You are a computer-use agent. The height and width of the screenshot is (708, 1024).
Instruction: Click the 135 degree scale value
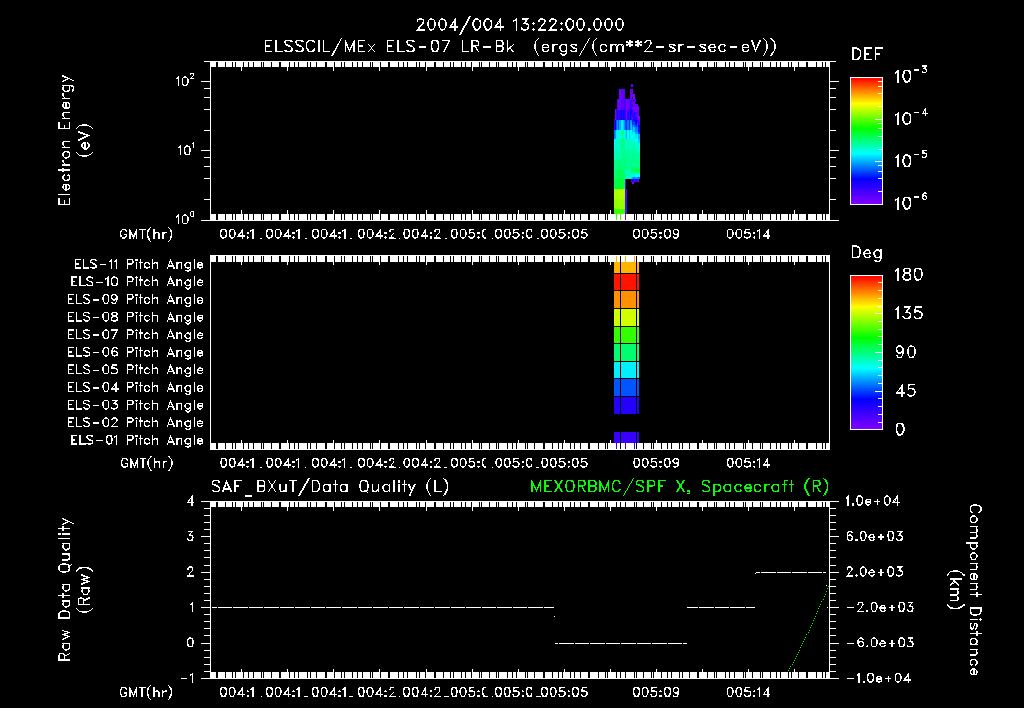coord(908,314)
